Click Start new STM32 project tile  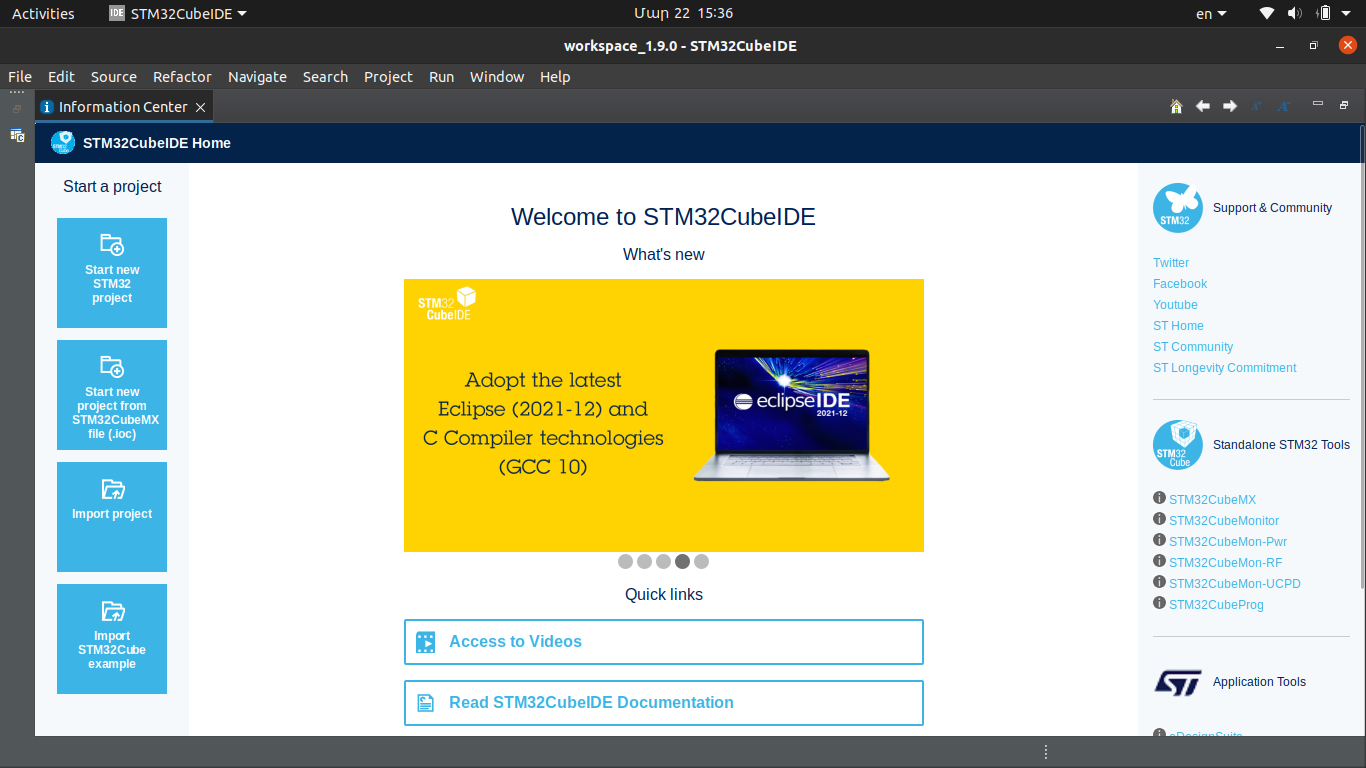pos(112,273)
